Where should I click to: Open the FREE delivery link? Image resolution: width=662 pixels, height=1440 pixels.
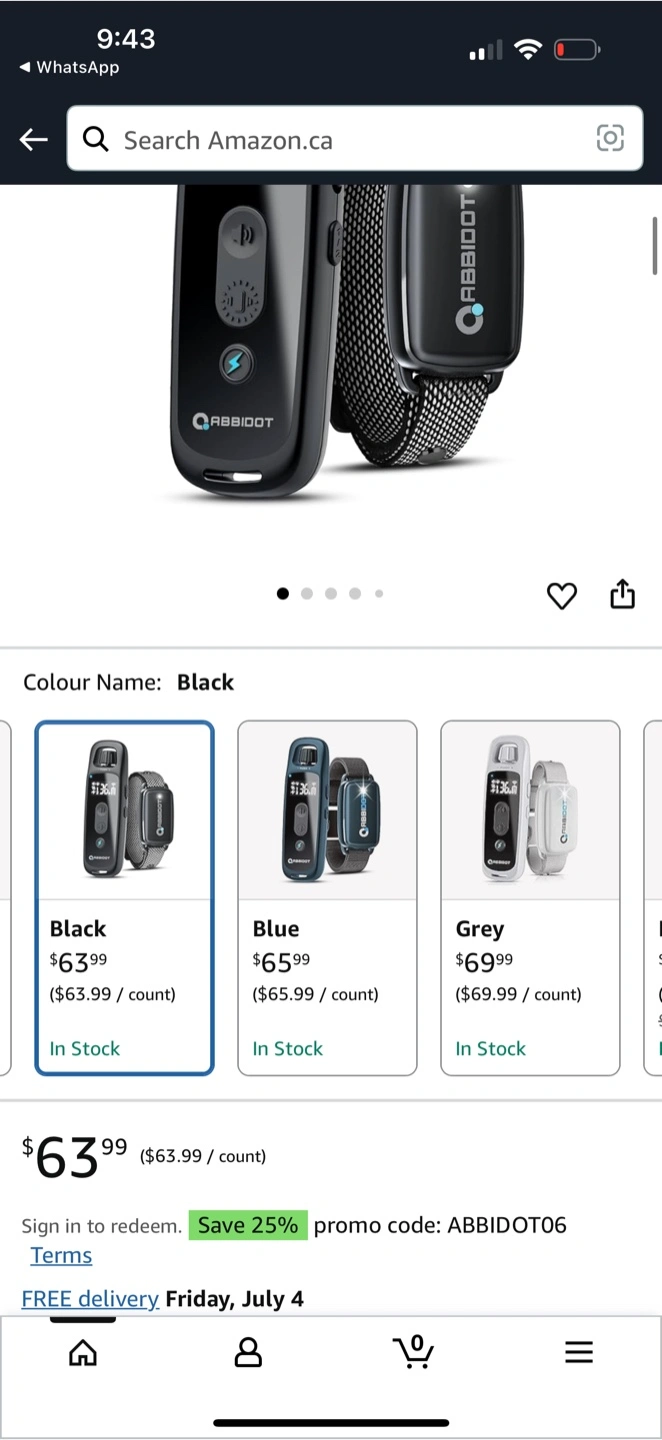(90, 1299)
